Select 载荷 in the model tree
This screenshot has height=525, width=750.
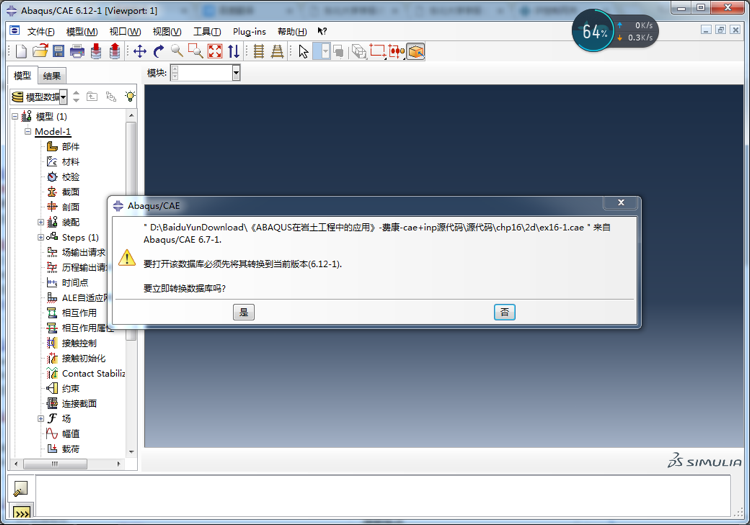tap(70, 449)
